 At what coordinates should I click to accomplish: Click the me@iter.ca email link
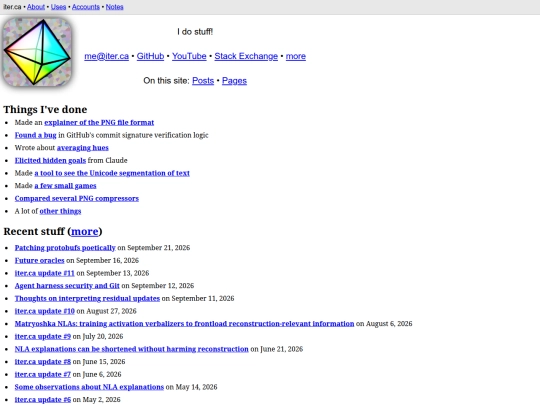click(x=106, y=56)
